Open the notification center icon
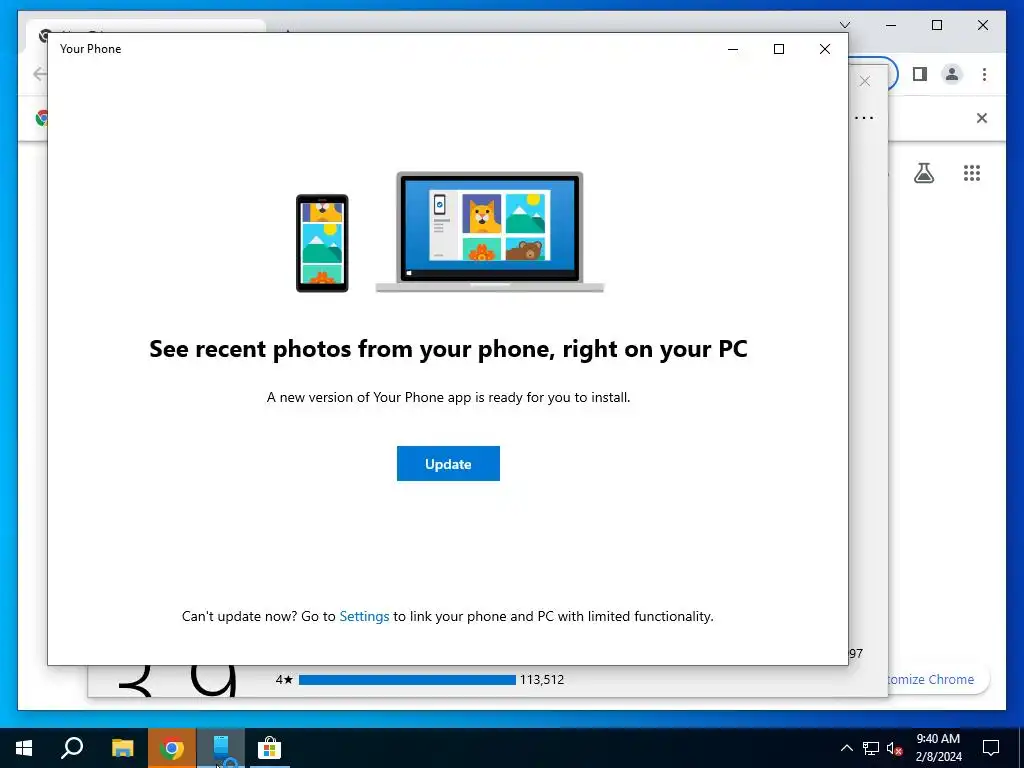Image resolution: width=1024 pixels, height=768 pixels. pos(991,748)
